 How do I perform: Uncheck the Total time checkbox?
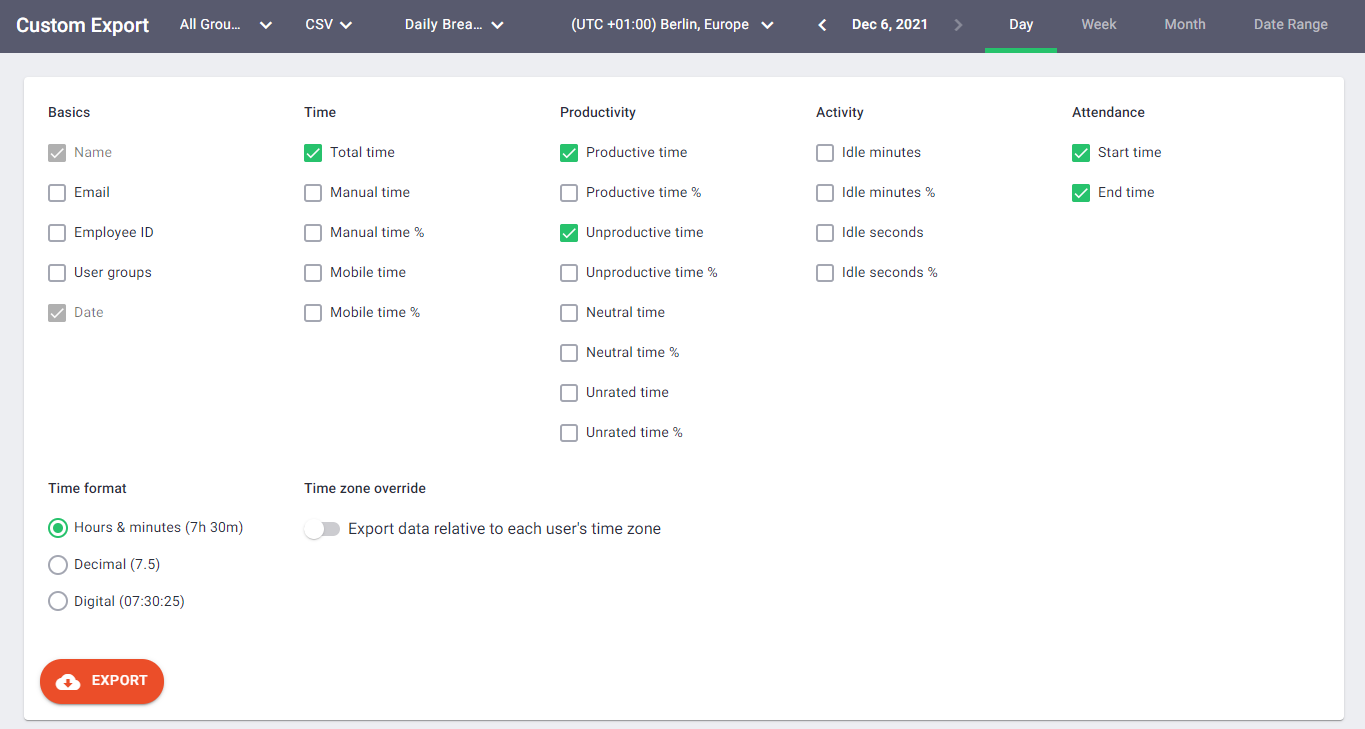tap(313, 152)
